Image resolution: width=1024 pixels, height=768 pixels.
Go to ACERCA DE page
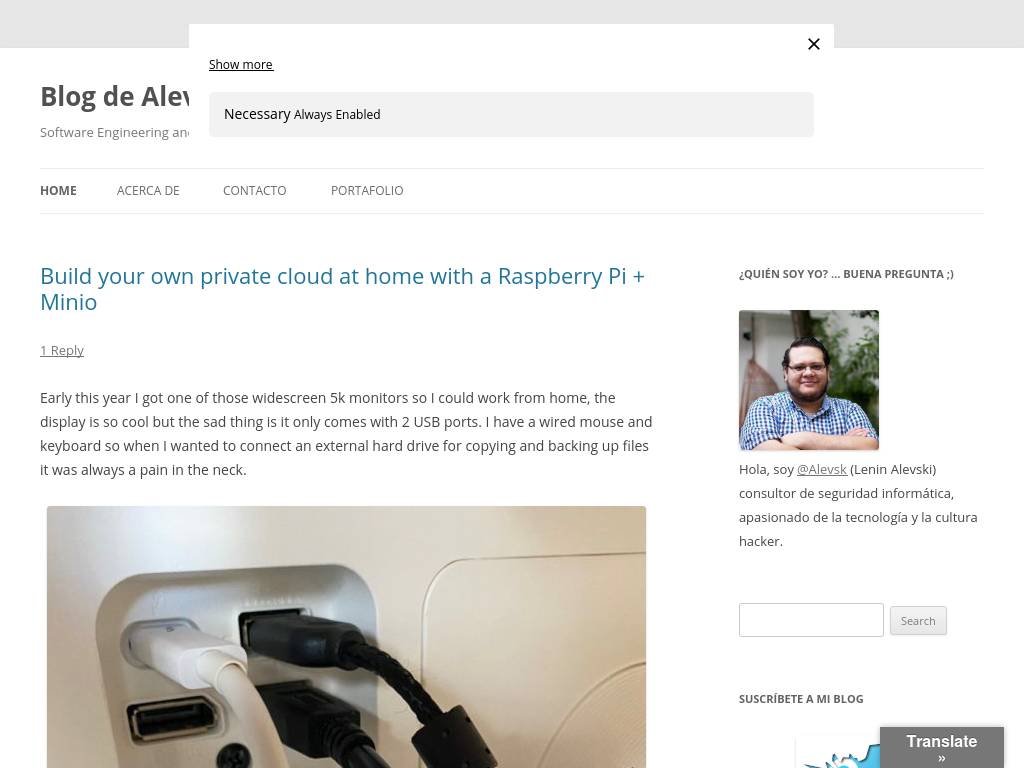click(x=148, y=191)
